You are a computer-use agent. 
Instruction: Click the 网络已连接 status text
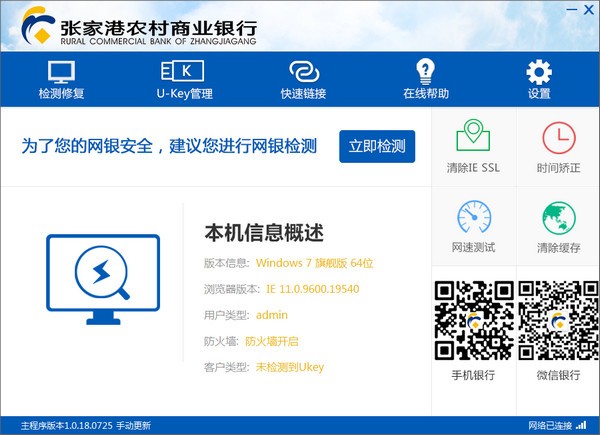550,425
